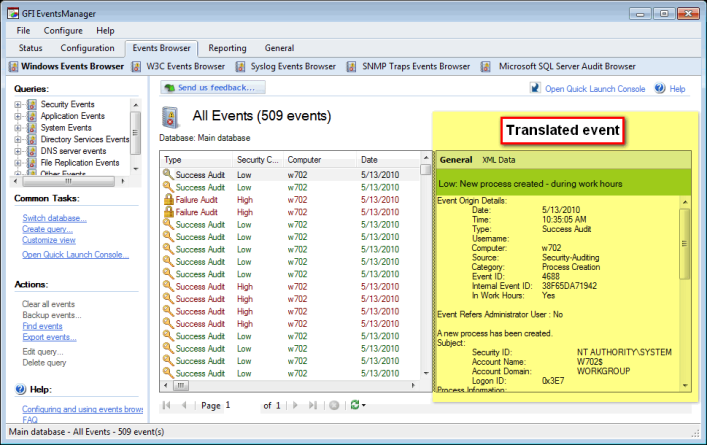The image size is (707, 445).
Task: Click Find events link
Action: [x=42, y=326]
